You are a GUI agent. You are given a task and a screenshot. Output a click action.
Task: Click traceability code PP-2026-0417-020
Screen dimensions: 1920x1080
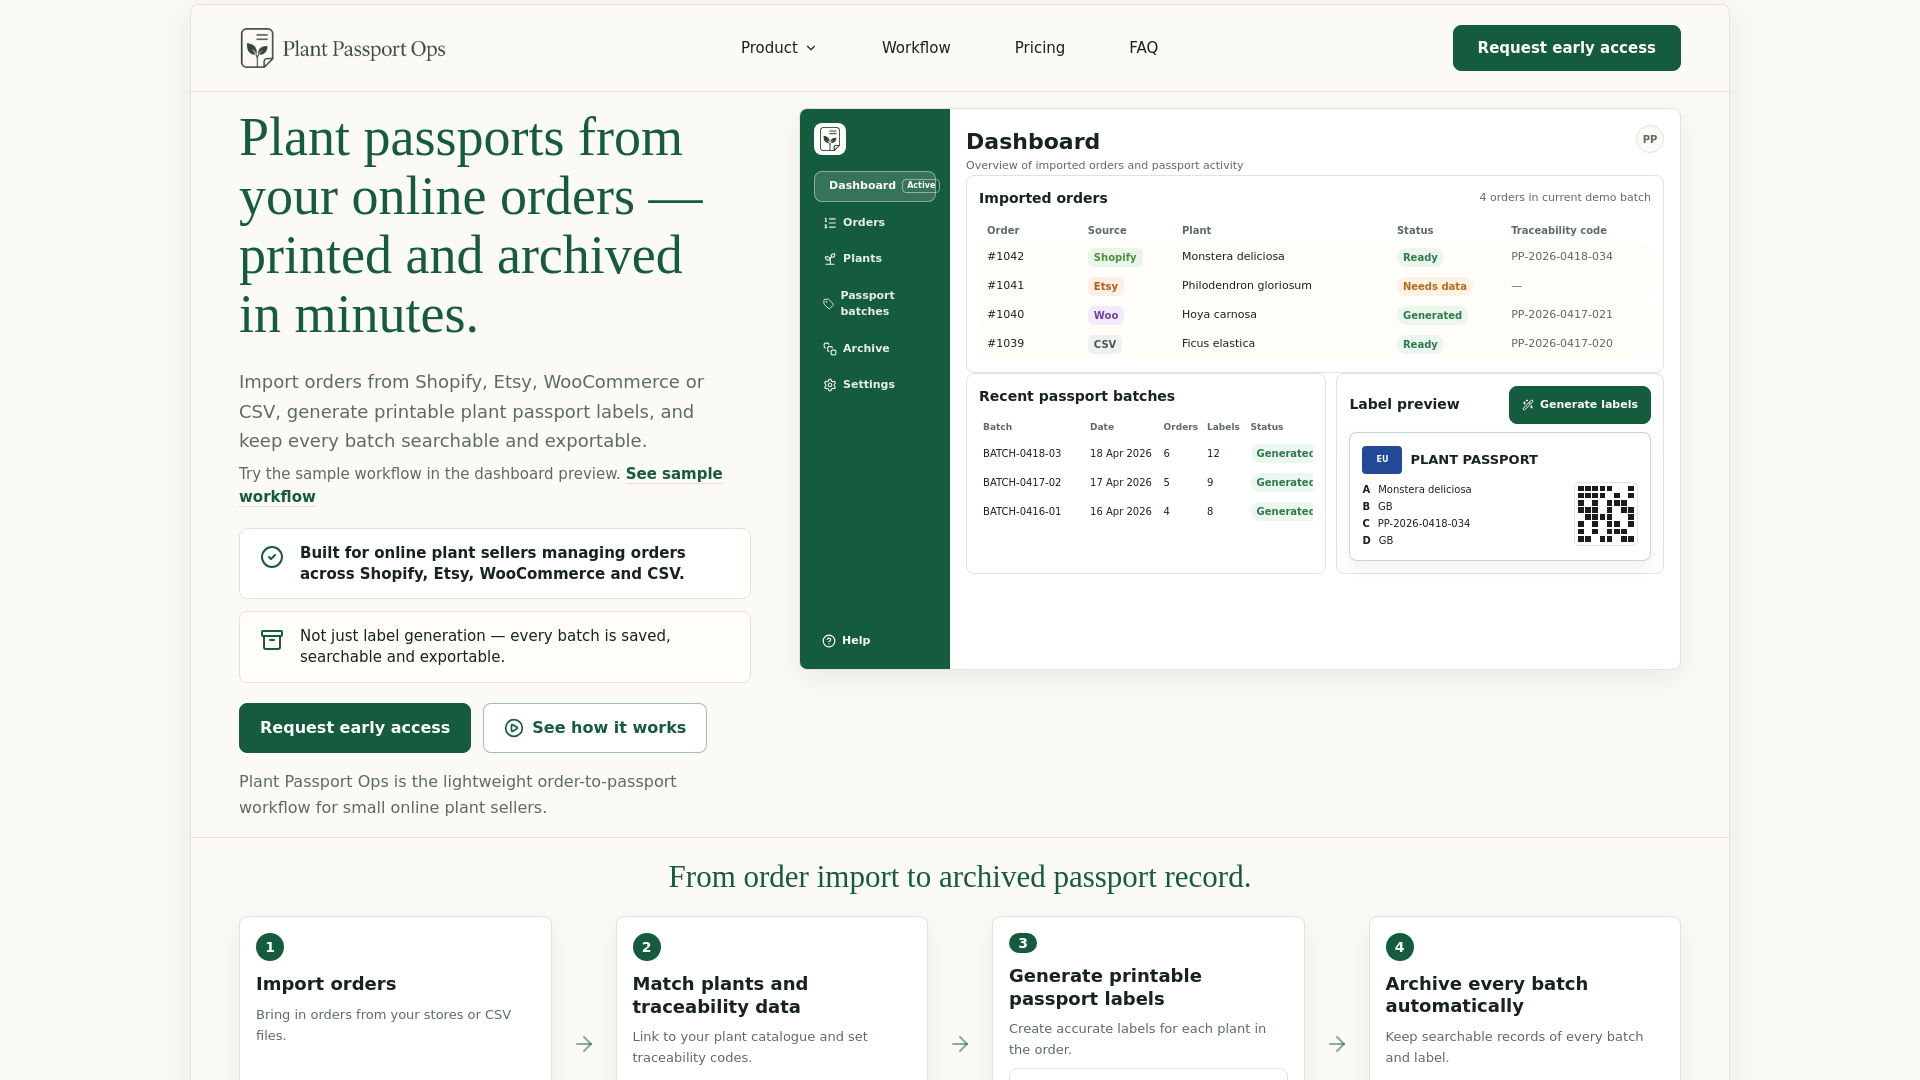tap(1561, 344)
